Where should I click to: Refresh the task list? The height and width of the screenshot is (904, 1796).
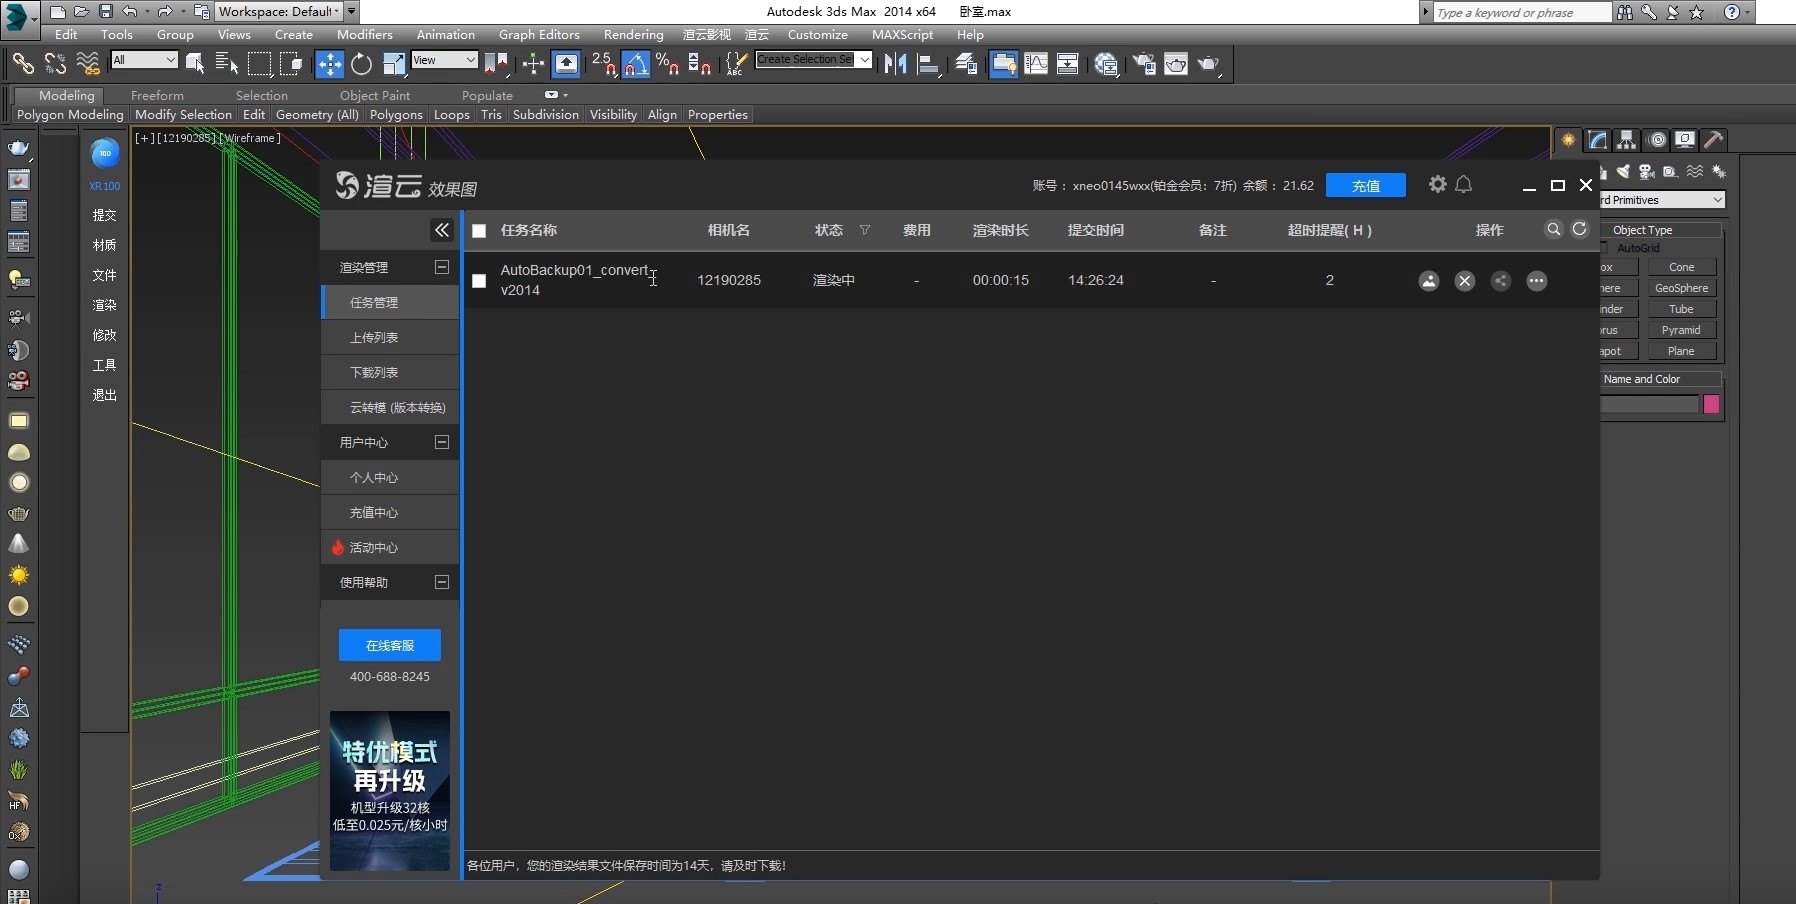coord(1579,229)
